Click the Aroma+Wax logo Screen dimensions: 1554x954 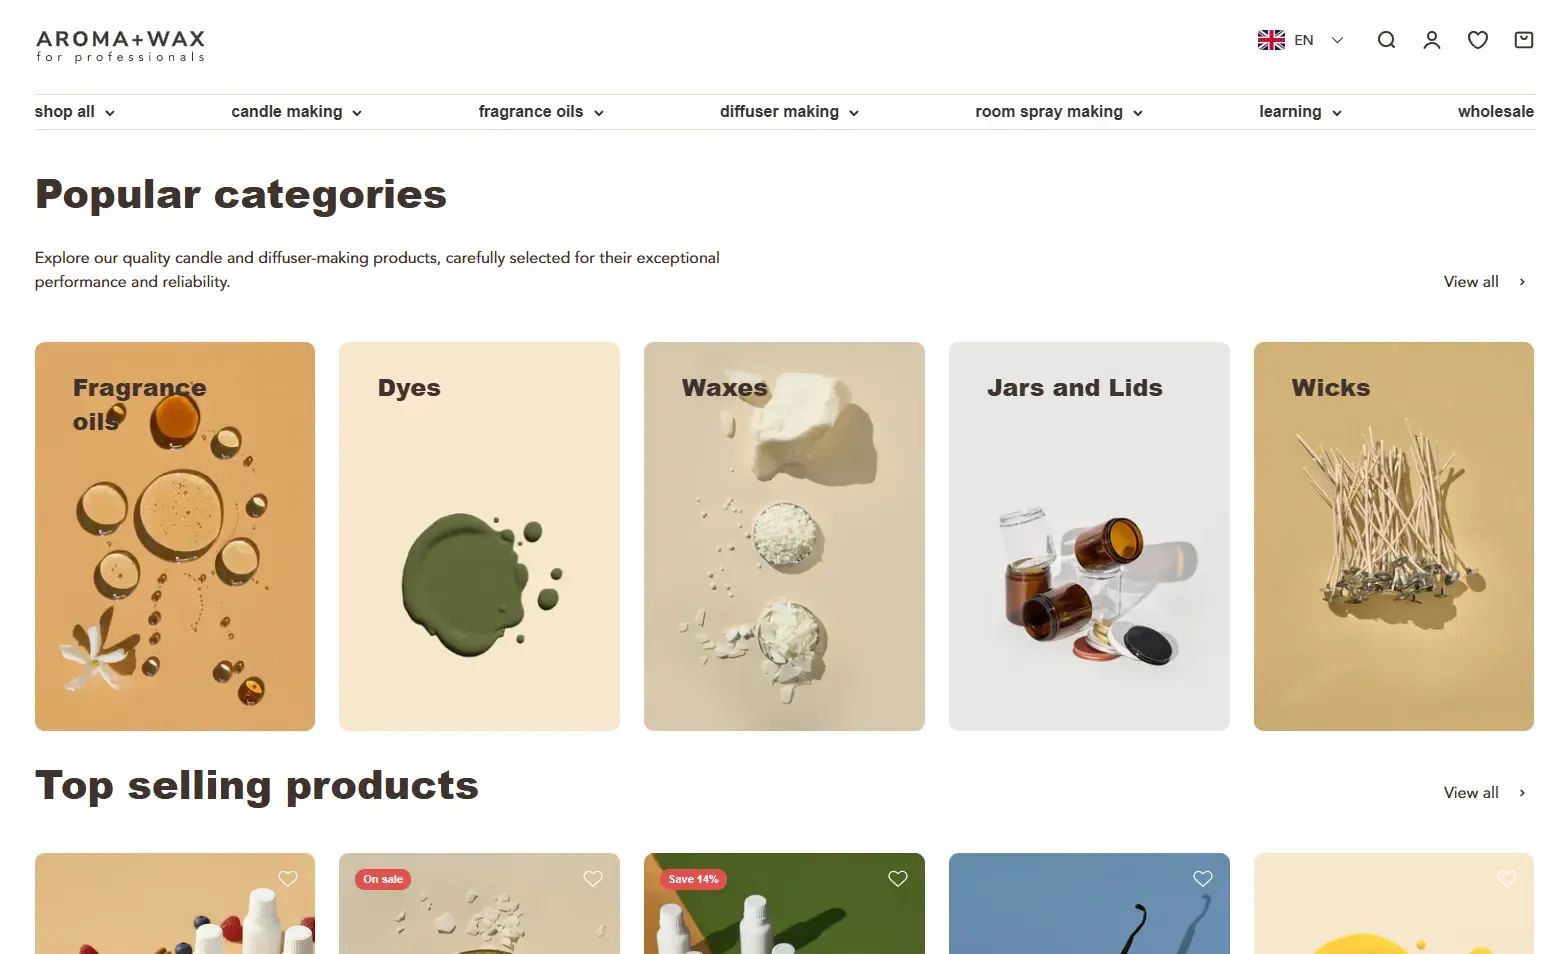pos(120,45)
